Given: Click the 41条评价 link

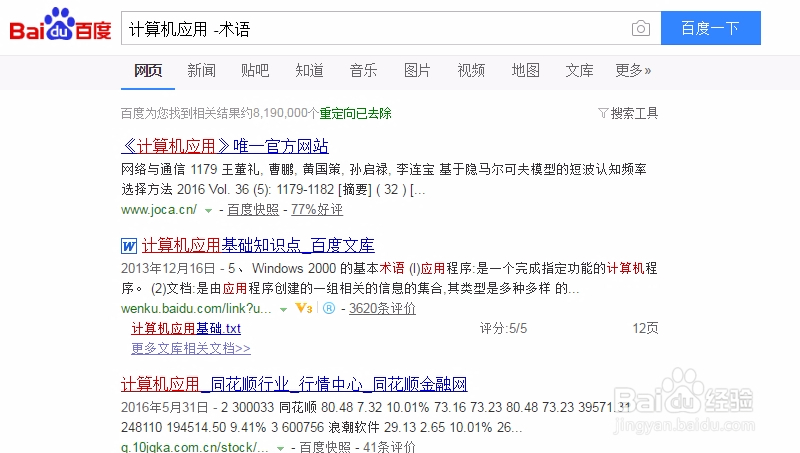Looking at the screenshot, I should click(389, 447).
